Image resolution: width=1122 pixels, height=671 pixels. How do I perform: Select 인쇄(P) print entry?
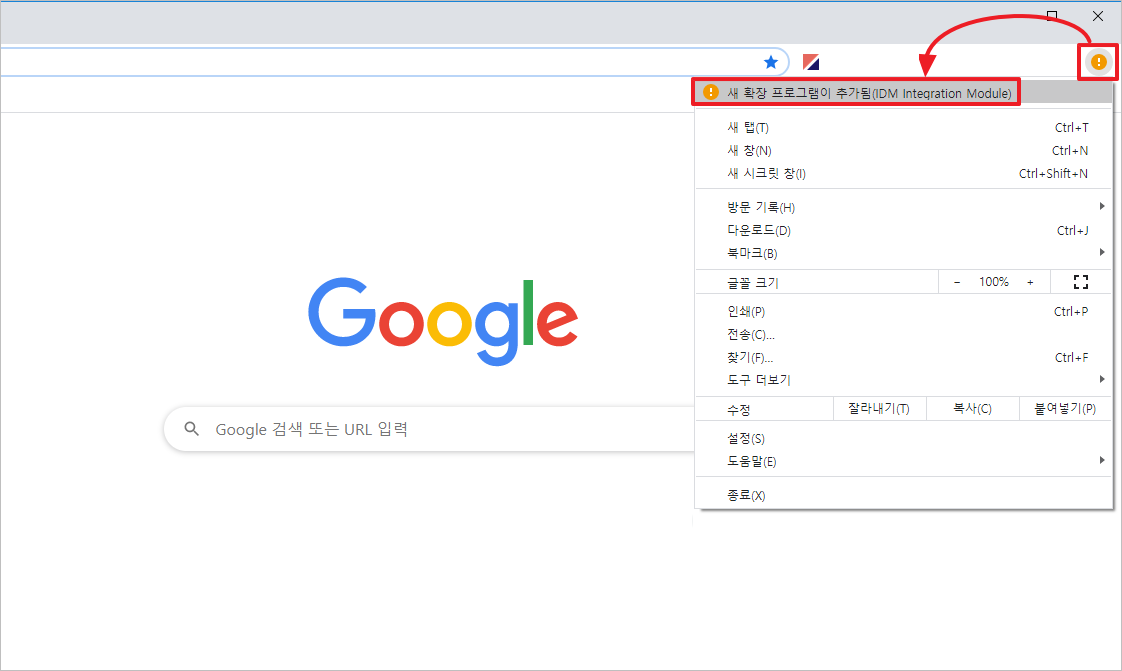(x=904, y=311)
